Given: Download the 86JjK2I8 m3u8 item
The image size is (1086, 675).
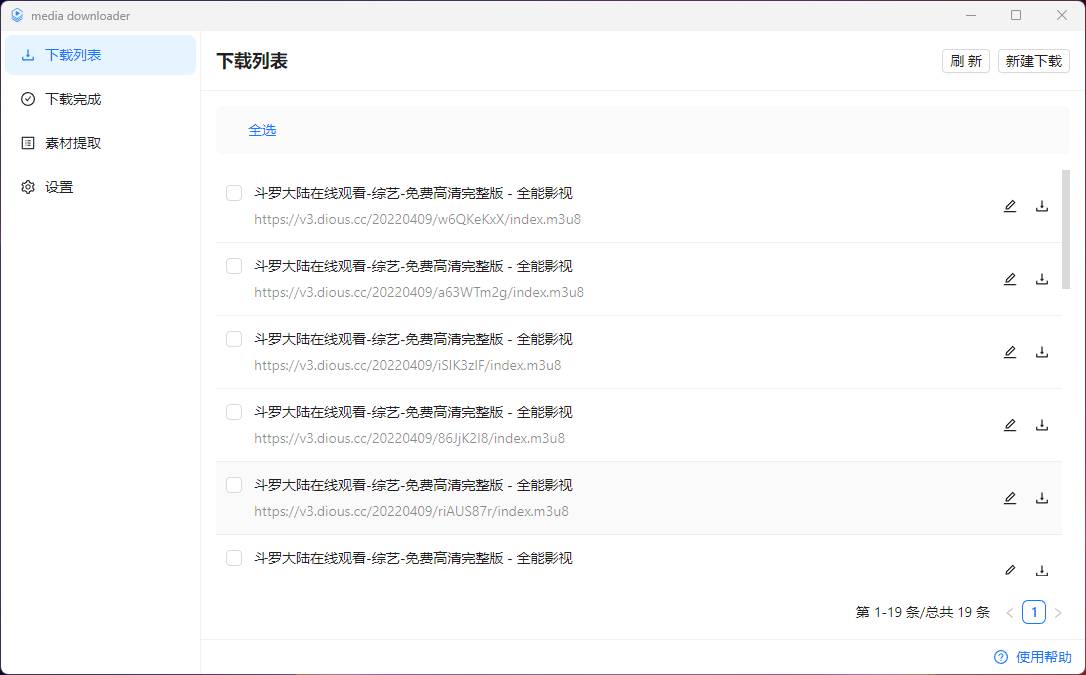Looking at the screenshot, I should pyautogui.click(x=1042, y=424).
